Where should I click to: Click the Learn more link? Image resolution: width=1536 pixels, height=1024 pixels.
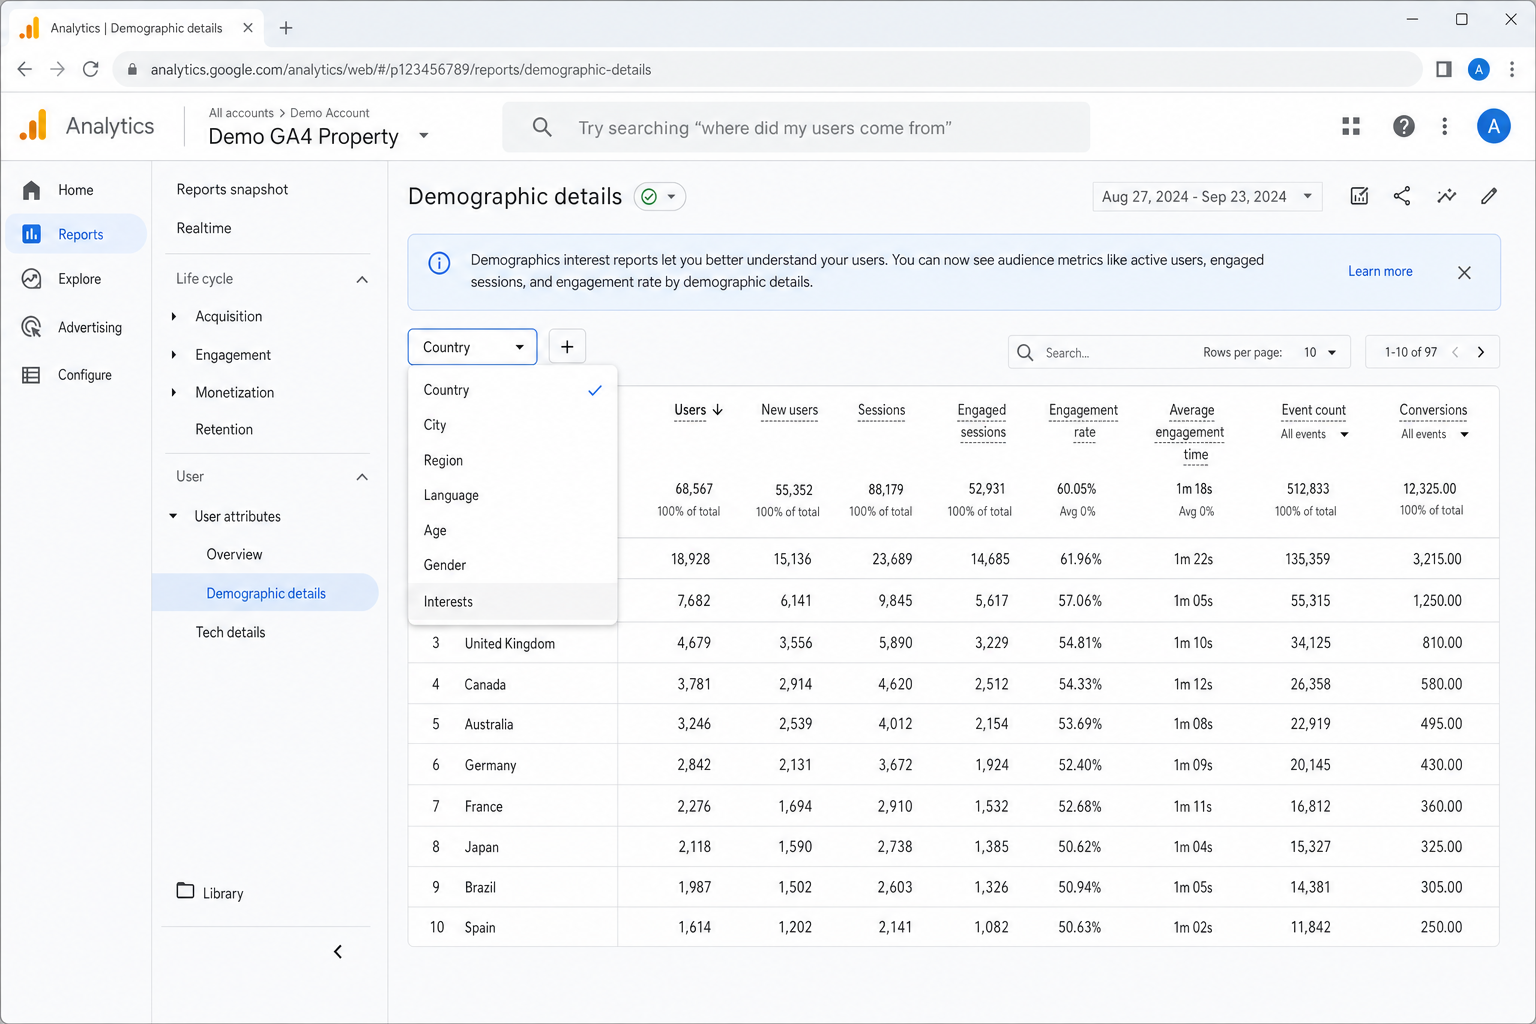pos(1380,271)
